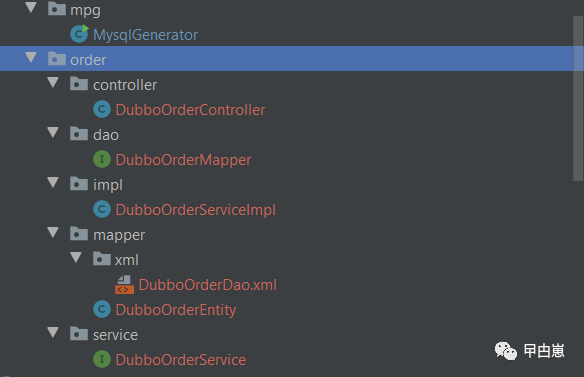Click the DubboOrderService interface icon
Viewport: 584px width, 377px height.
coord(102,359)
